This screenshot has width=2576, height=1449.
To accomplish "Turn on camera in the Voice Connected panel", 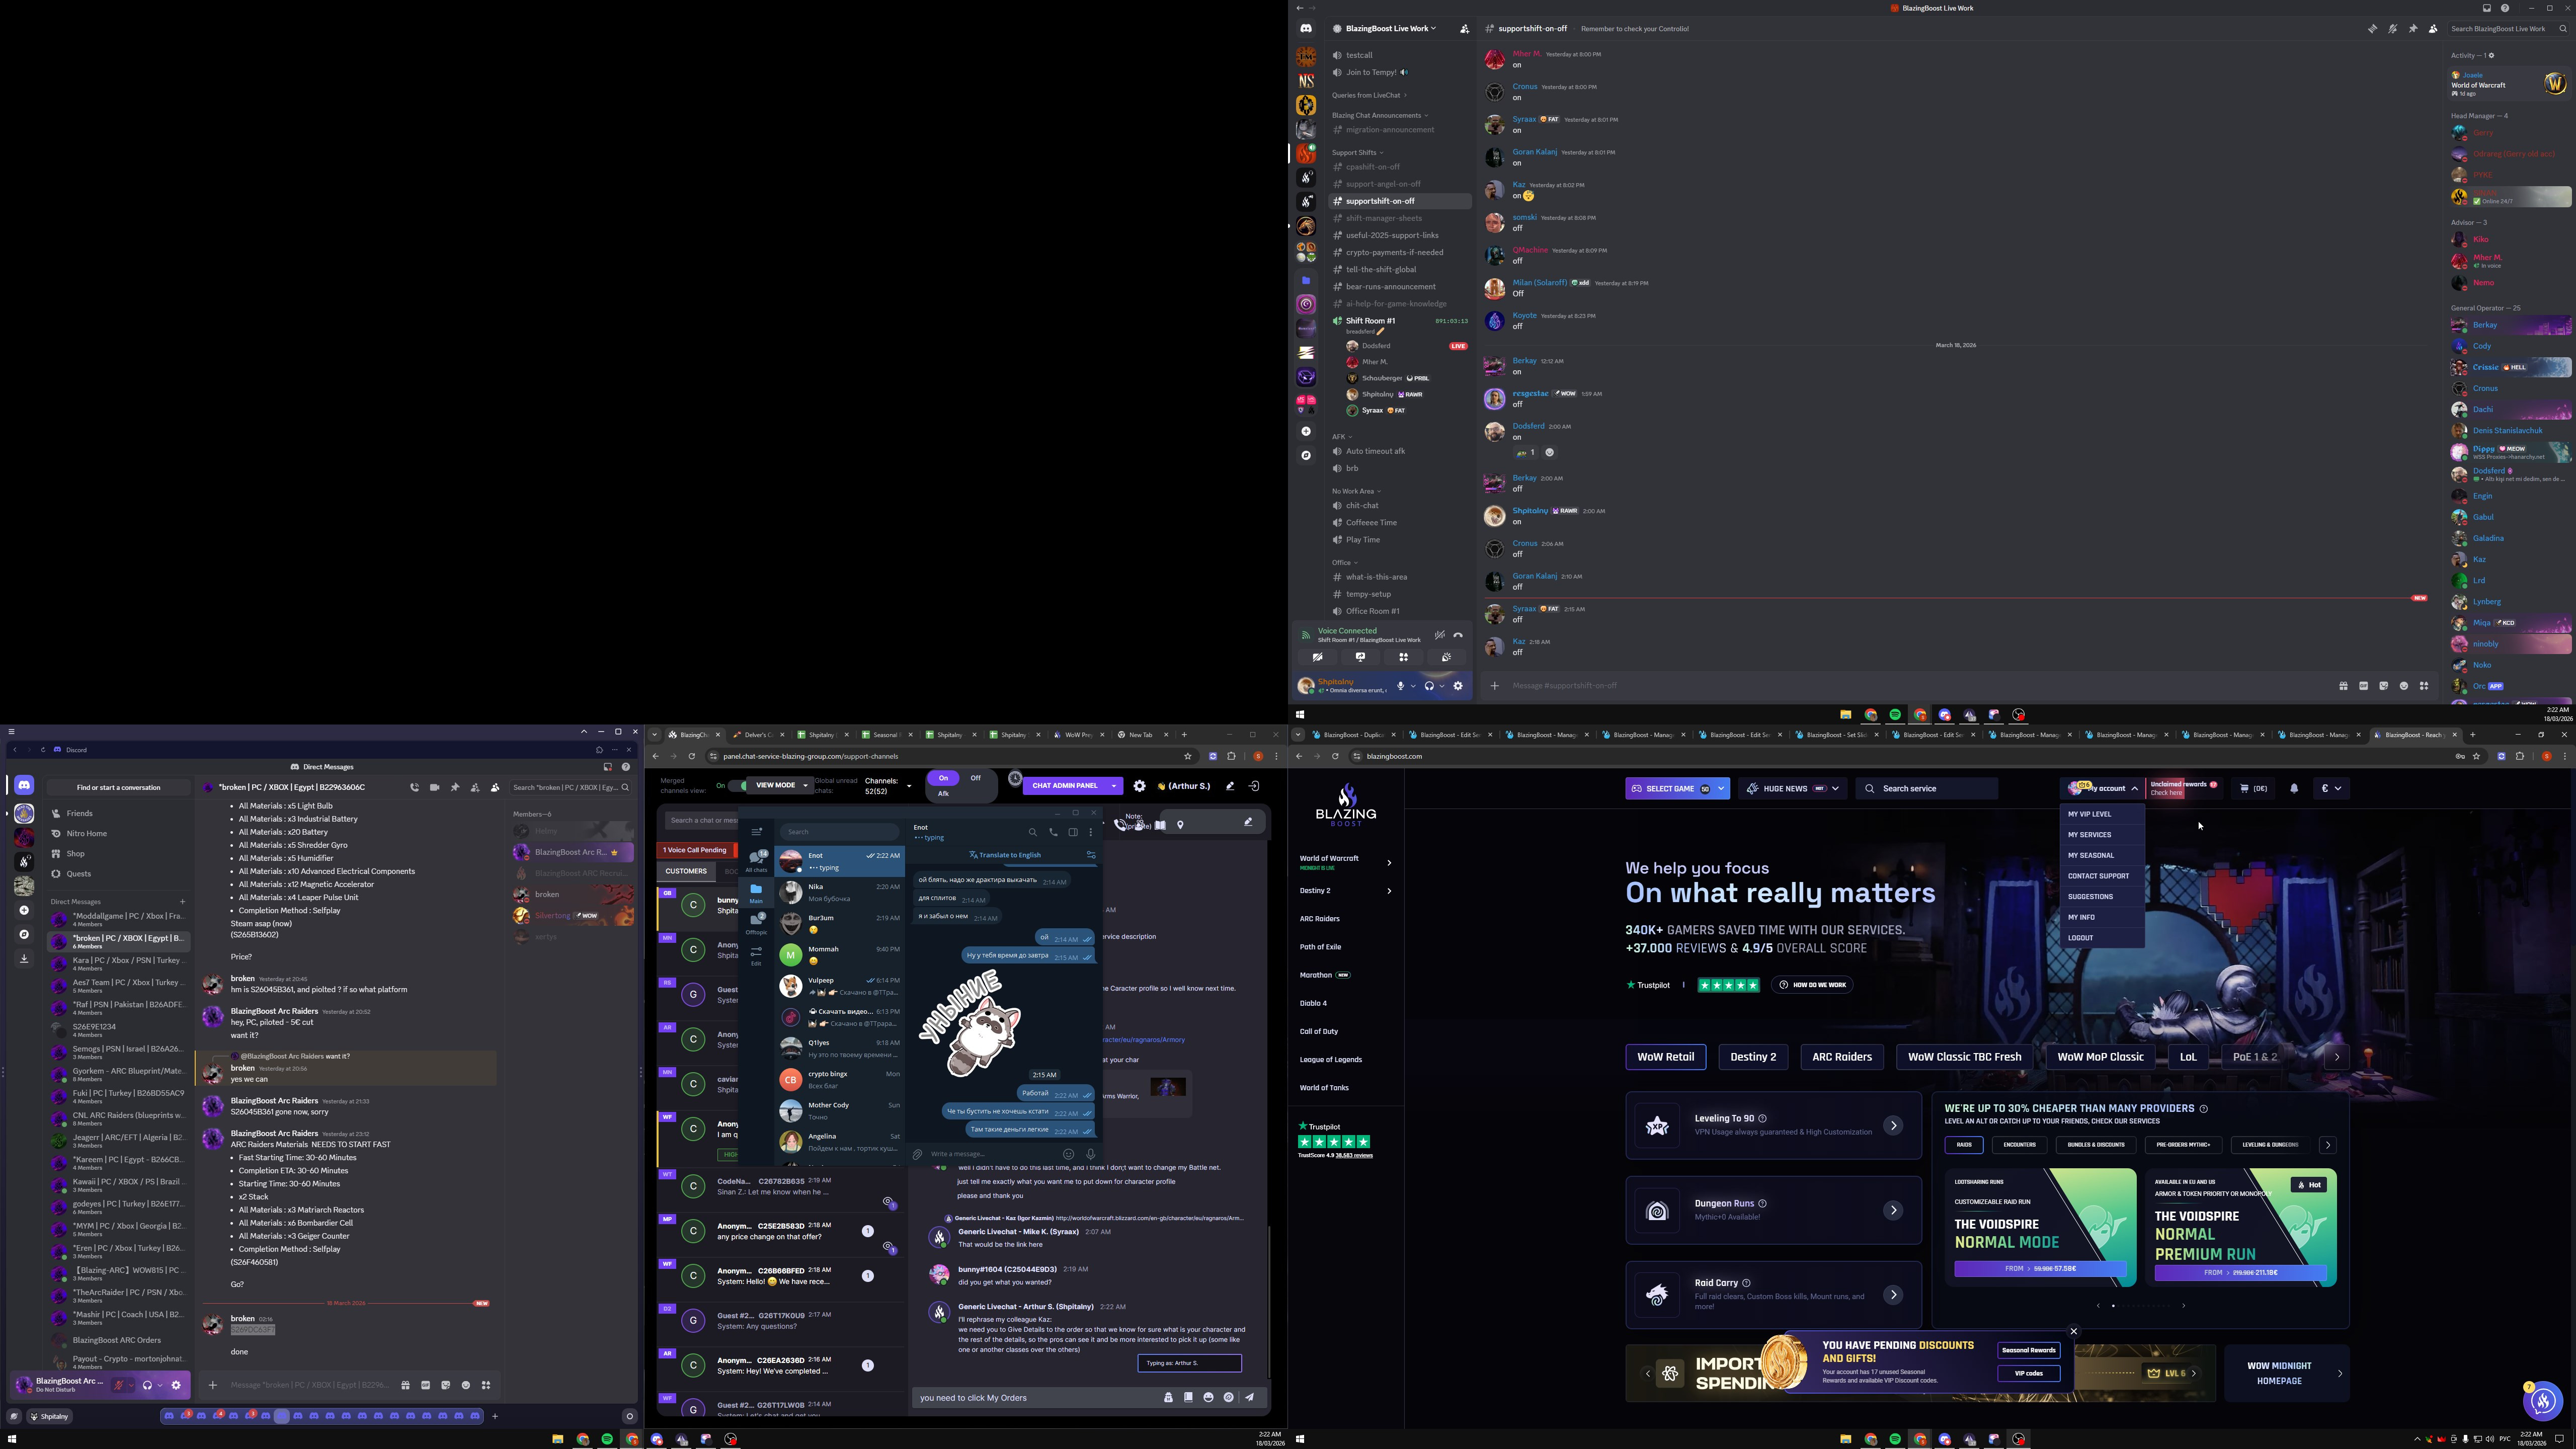I will (1318, 657).
